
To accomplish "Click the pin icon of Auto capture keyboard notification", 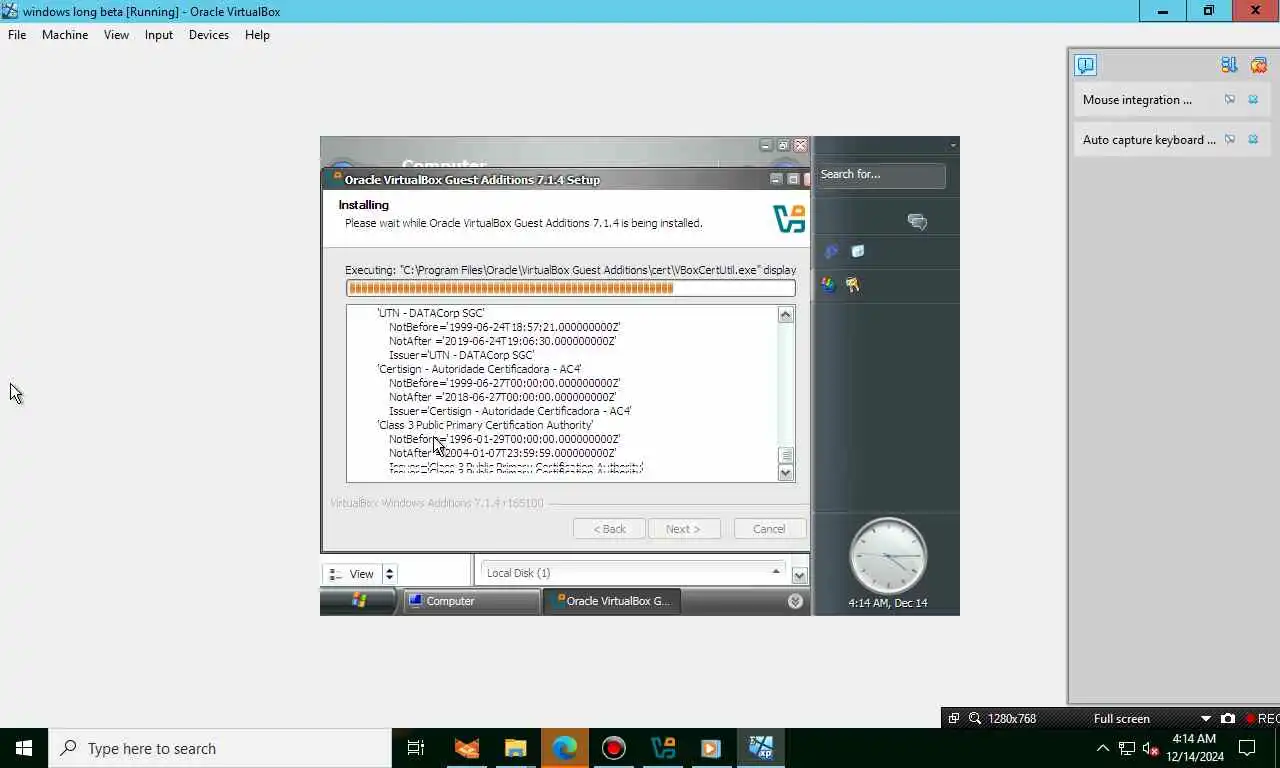I will pos(1230,140).
